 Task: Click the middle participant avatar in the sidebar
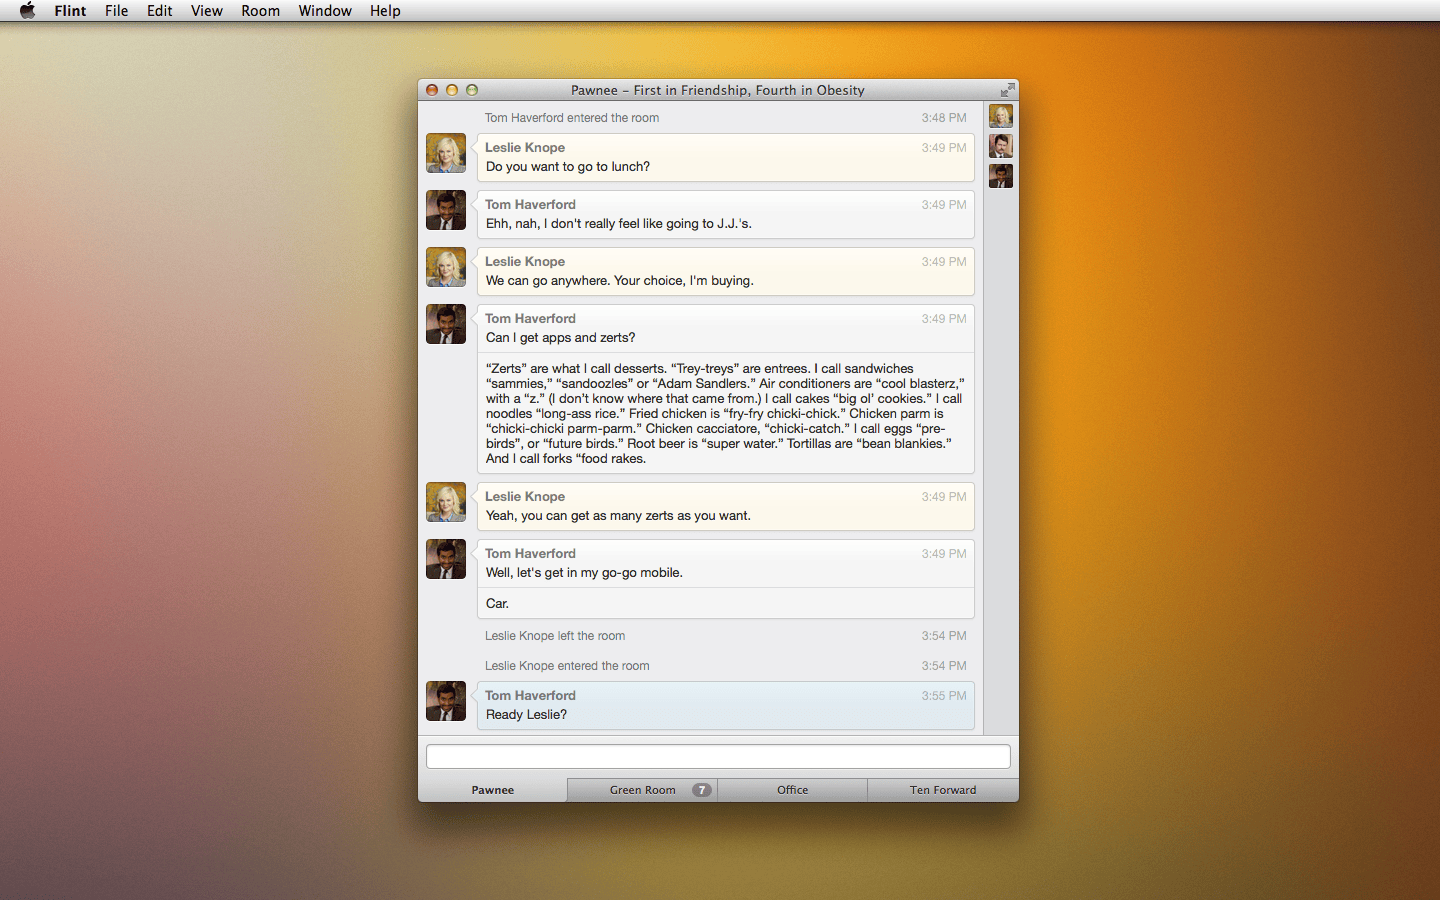1001,146
